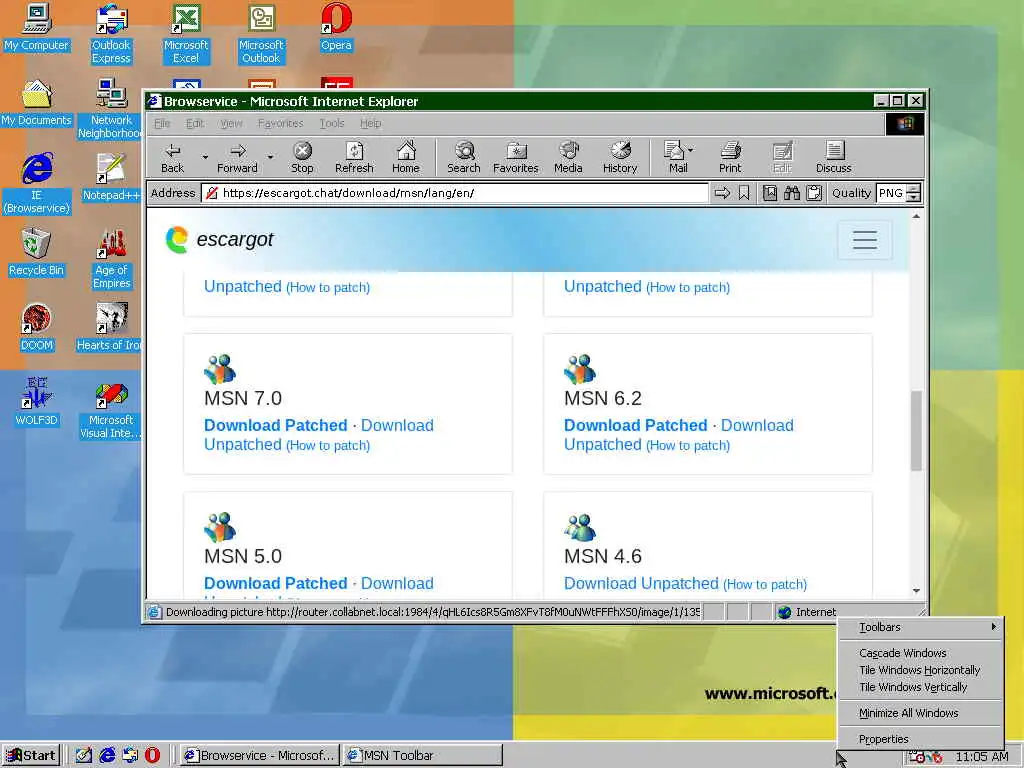This screenshot has height=768, width=1024.
Task: Go to the Home page button
Action: tap(406, 157)
